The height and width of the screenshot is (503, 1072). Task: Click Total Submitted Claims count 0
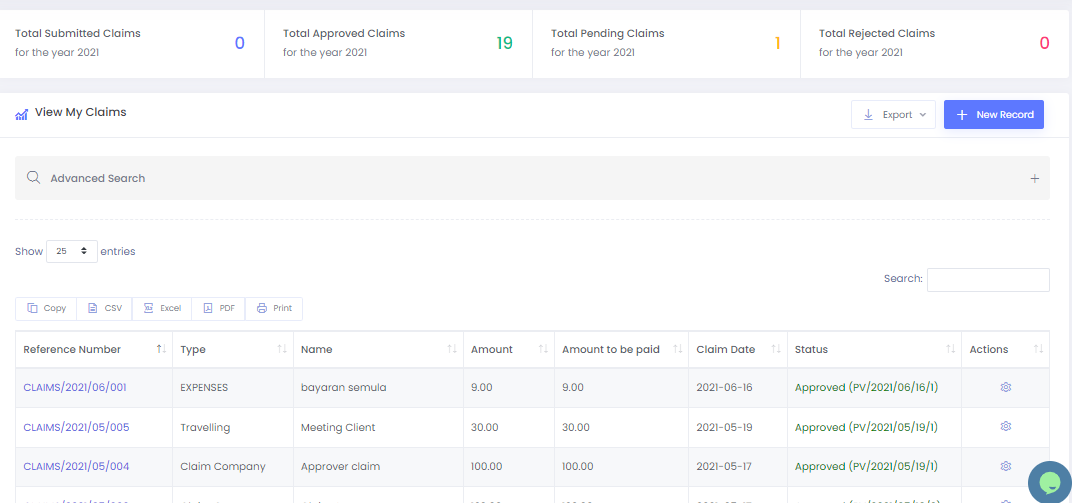point(239,43)
